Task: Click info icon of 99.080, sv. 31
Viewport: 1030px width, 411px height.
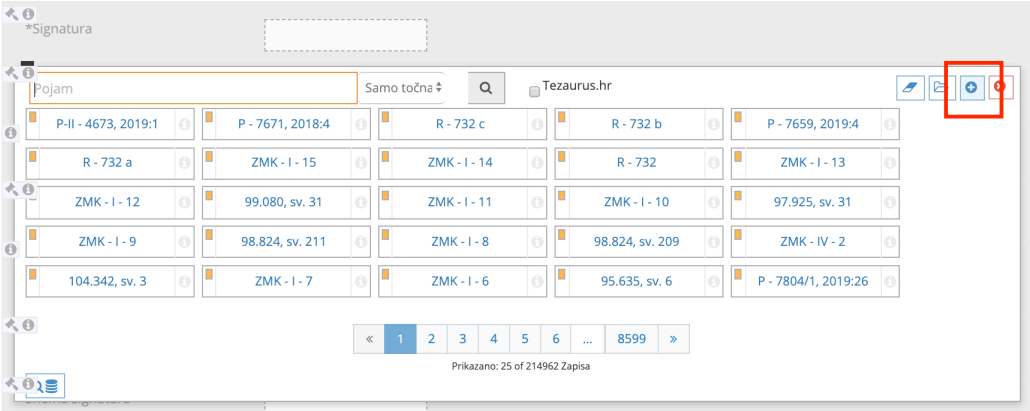Action: pyautogui.click(x=361, y=202)
